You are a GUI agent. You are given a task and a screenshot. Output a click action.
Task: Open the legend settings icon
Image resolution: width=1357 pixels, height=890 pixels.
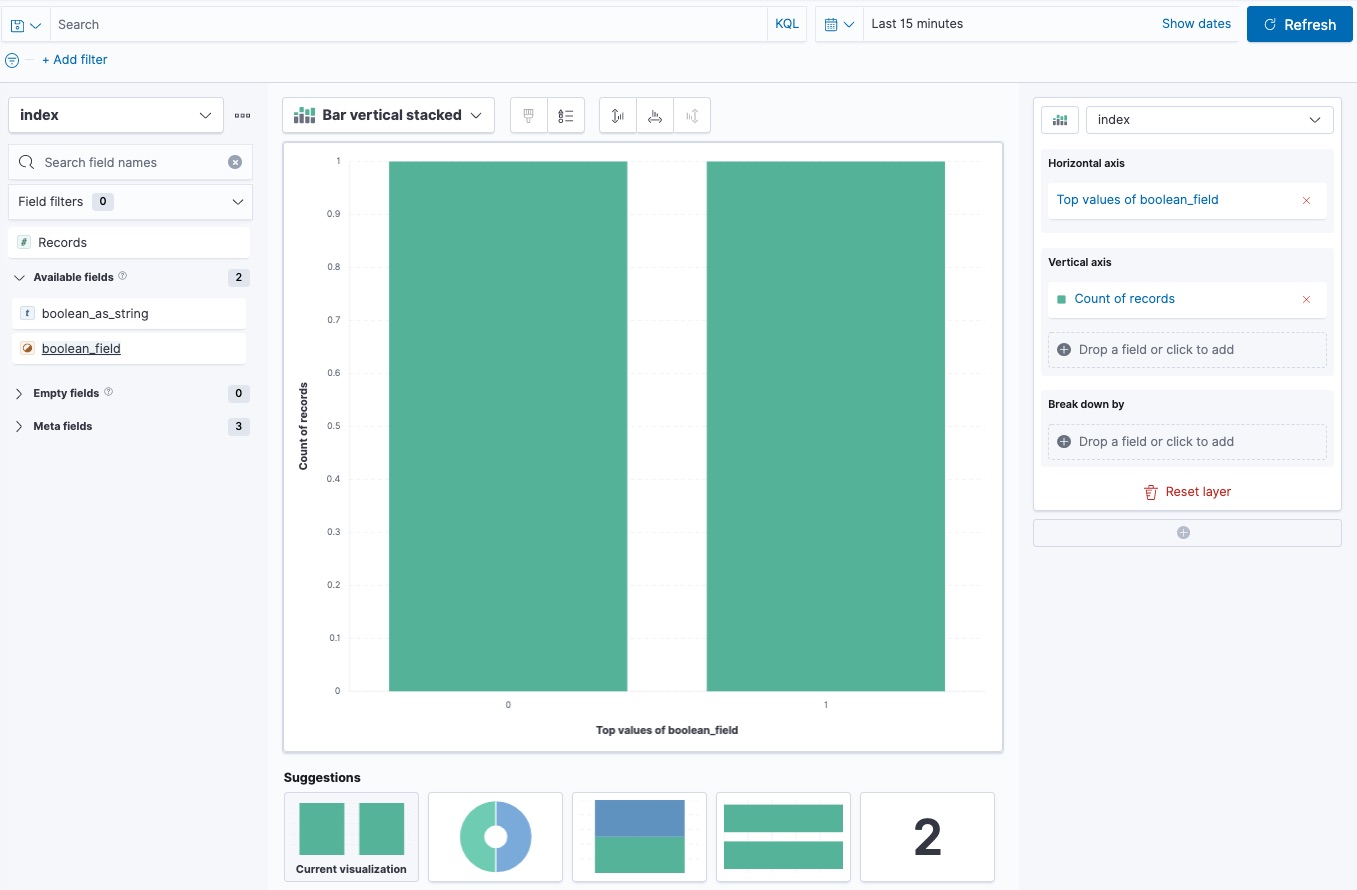coord(566,116)
